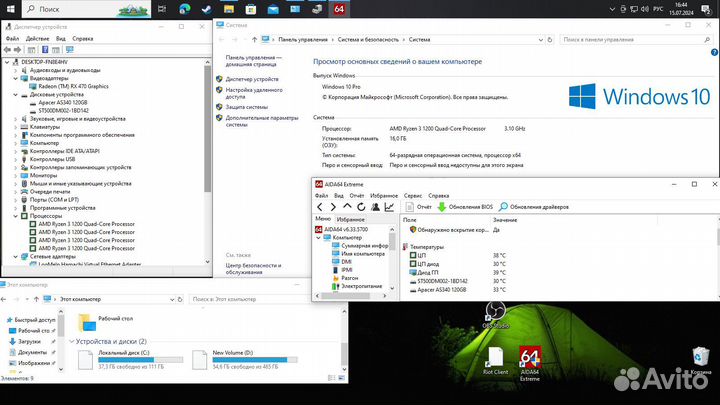The height and width of the screenshot is (405, 720).
Task: Open the Riot Client desktop shortcut
Action: pyautogui.click(x=495, y=361)
